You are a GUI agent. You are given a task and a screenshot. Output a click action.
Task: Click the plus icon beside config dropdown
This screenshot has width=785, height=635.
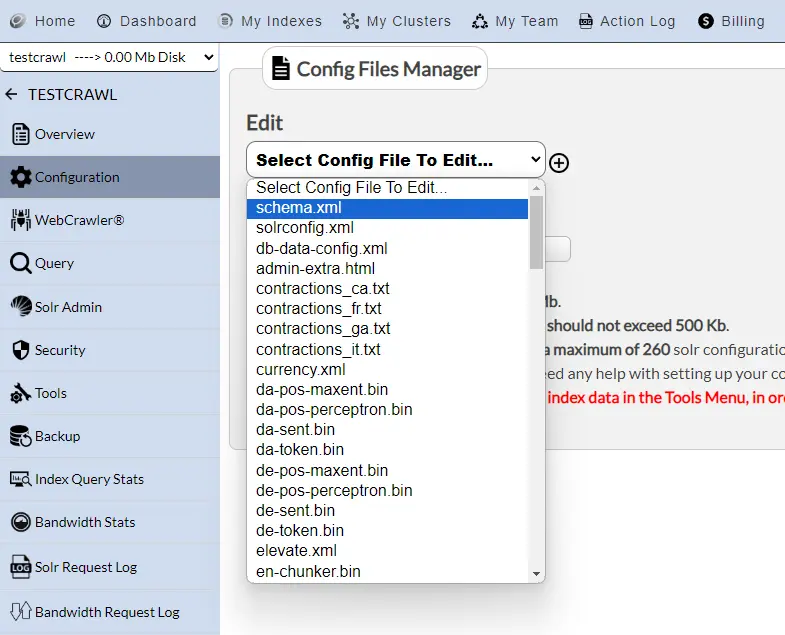(x=559, y=163)
